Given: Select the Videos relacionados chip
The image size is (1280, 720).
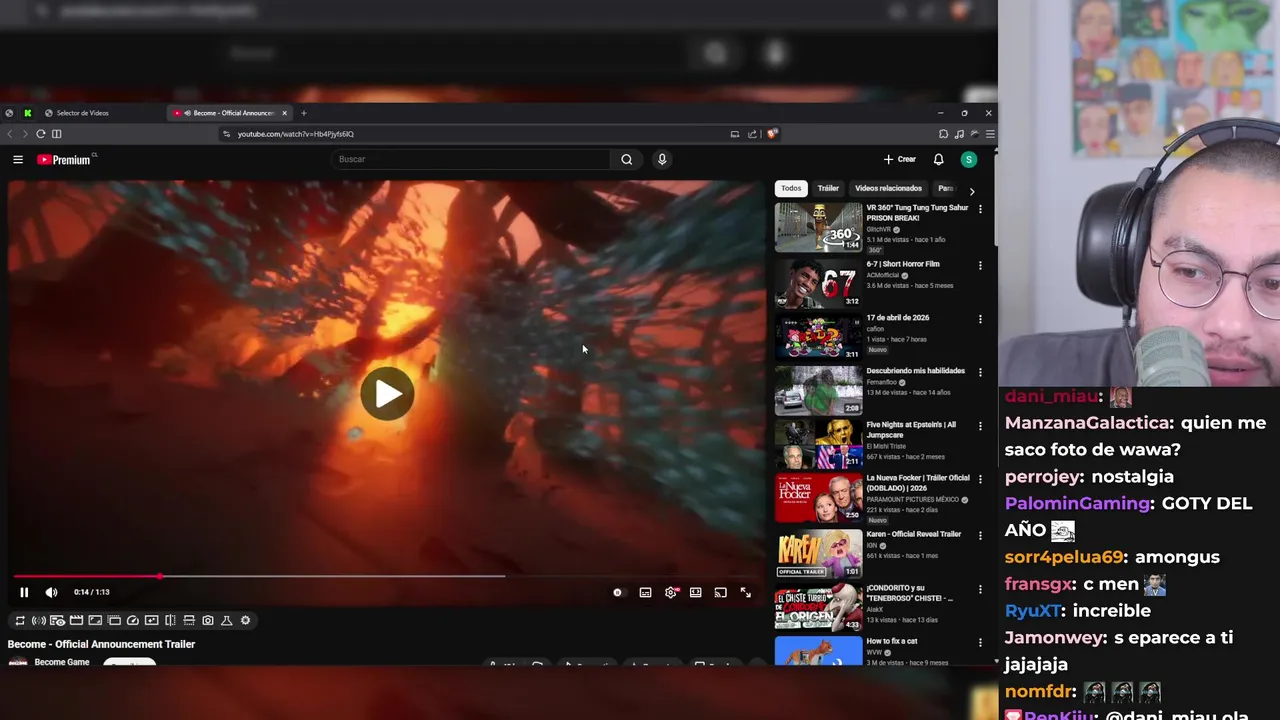Looking at the screenshot, I should coord(888,188).
